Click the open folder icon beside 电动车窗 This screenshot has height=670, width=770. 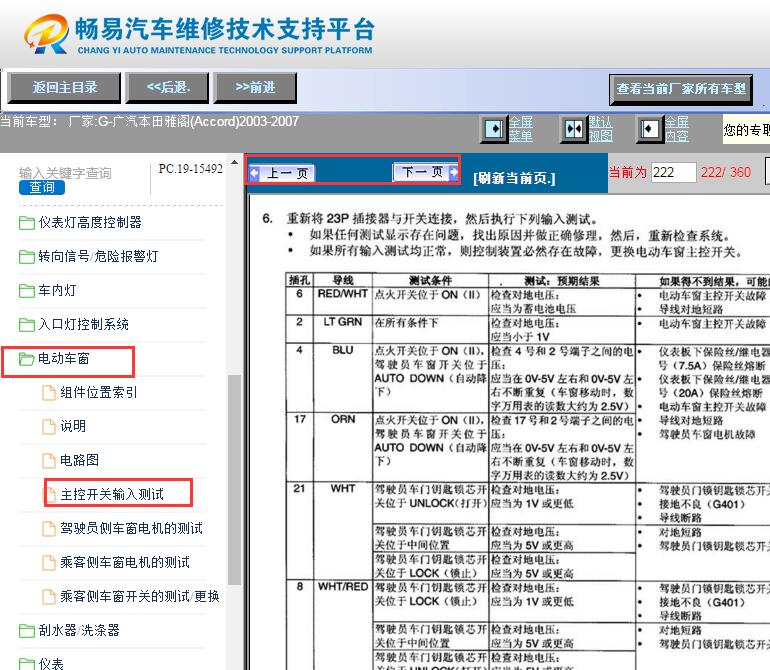(x=27, y=359)
